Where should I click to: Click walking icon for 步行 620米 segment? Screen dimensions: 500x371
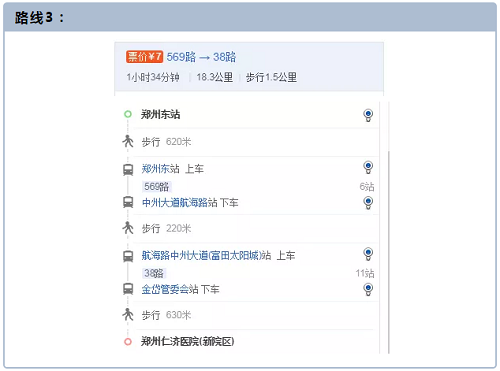(x=128, y=141)
